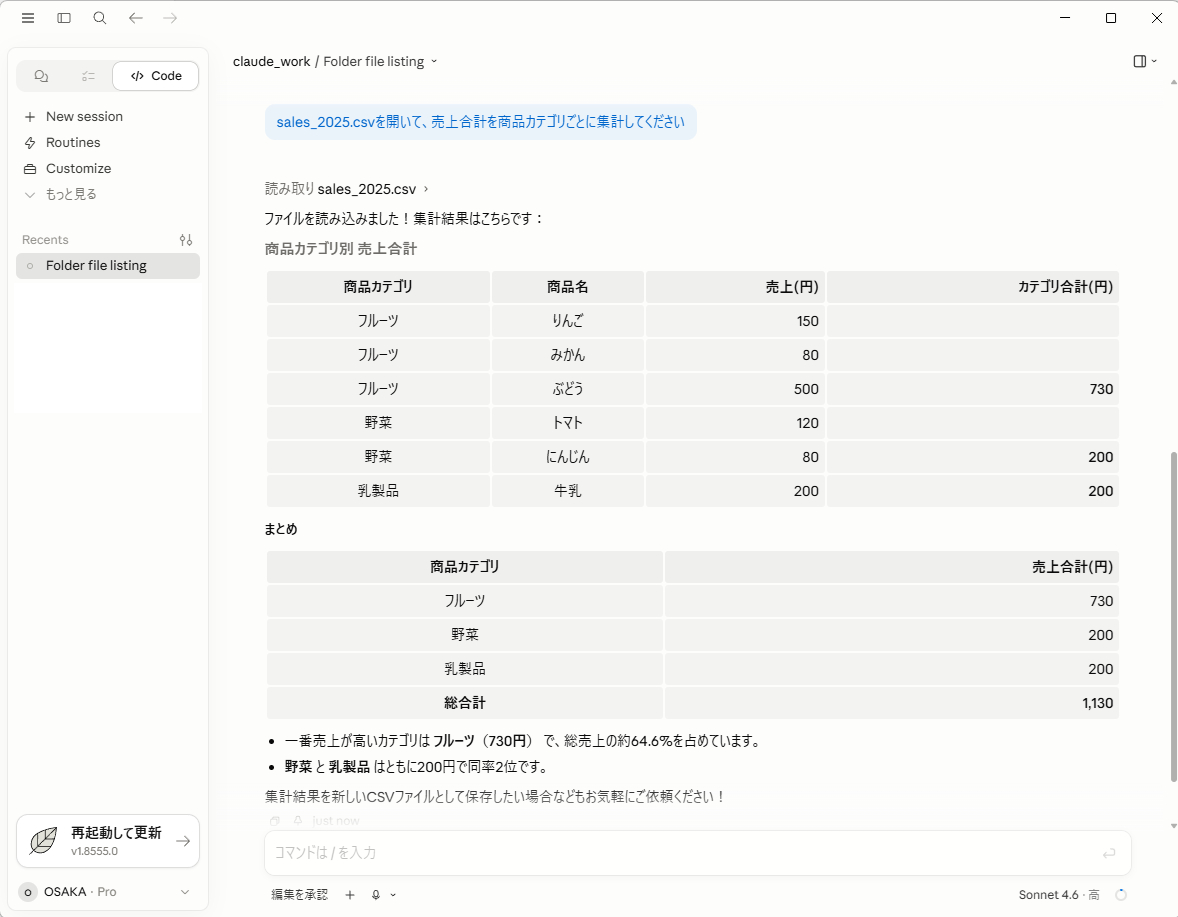Click the まとめ heading

point(281,529)
